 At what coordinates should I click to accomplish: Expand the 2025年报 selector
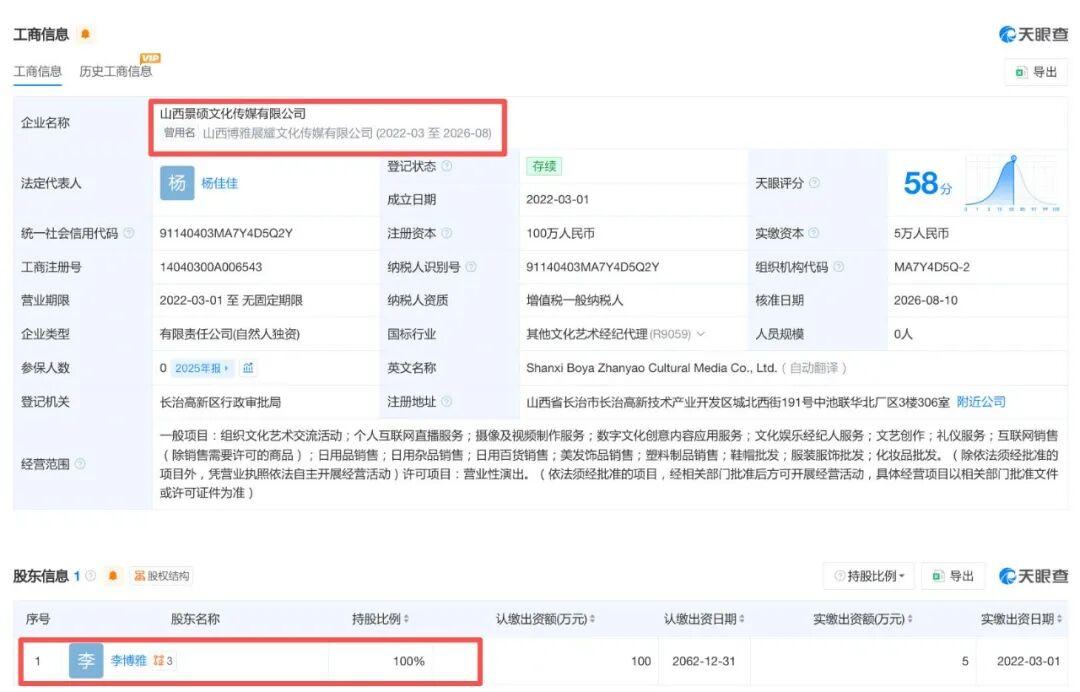coord(201,368)
